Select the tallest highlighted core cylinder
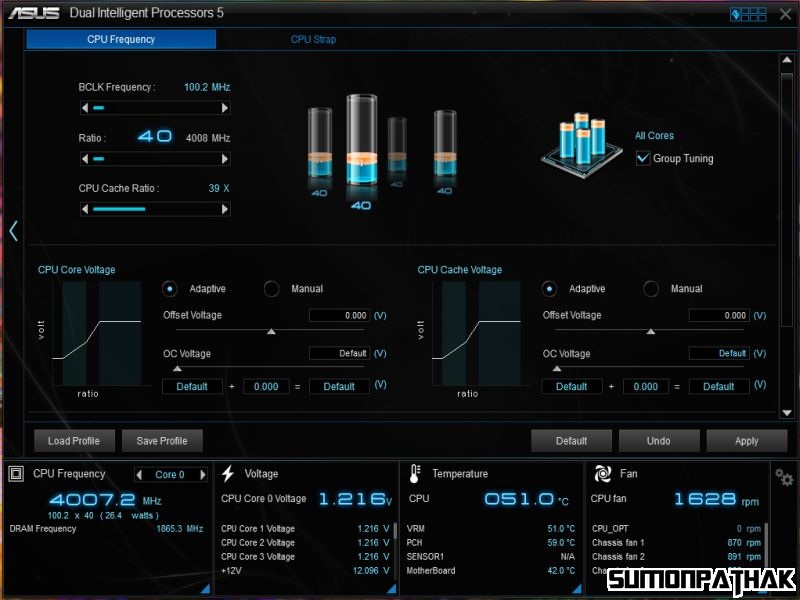The height and width of the screenshot is (600, 800). click(x=362, y=140)
